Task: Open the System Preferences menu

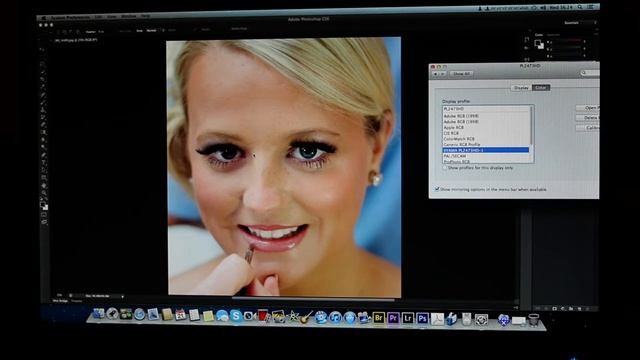Action: tap(70, 18)
